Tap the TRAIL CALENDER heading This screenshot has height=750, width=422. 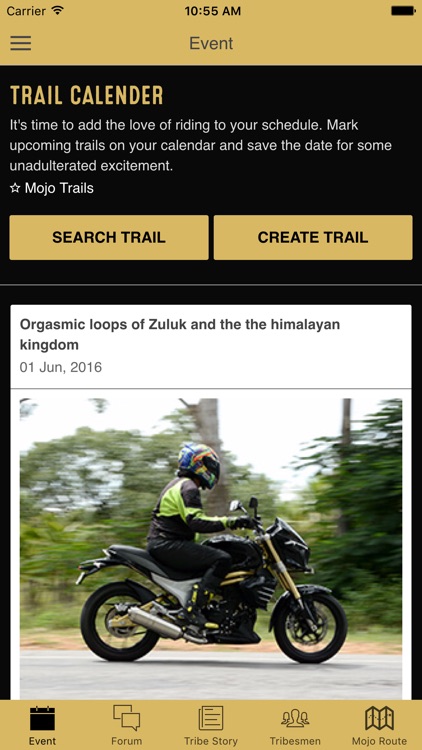(x=87, y=95)
